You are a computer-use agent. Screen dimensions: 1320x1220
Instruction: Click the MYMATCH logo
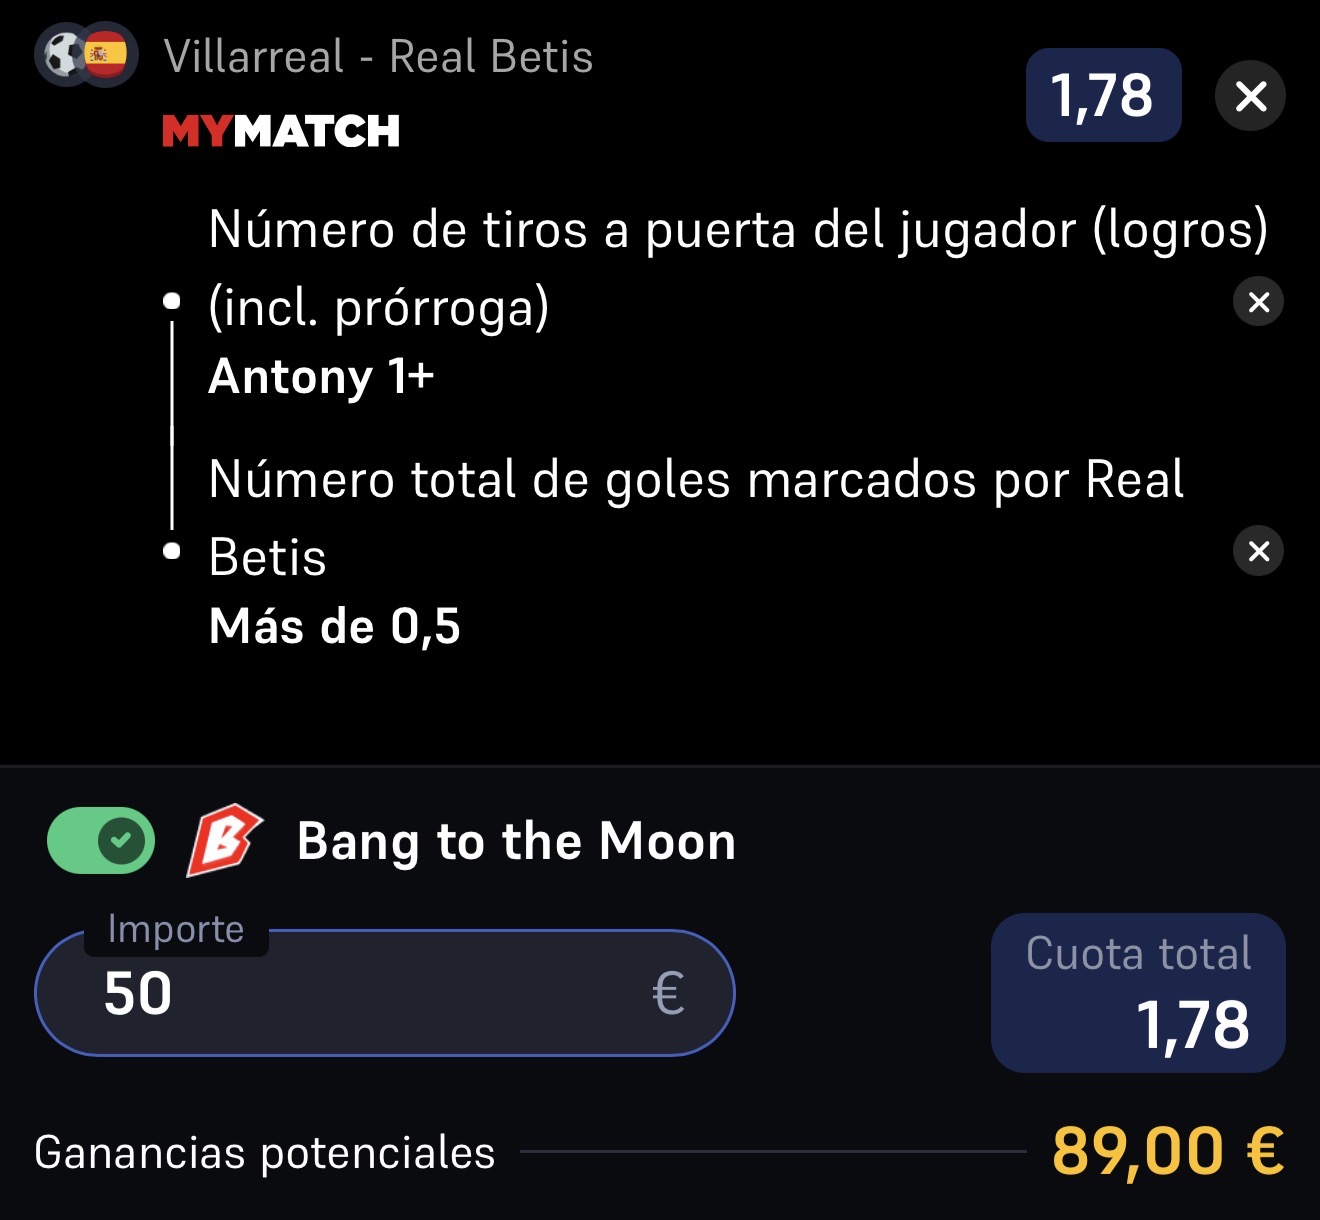pyautogui.click(x=281, y=131)
